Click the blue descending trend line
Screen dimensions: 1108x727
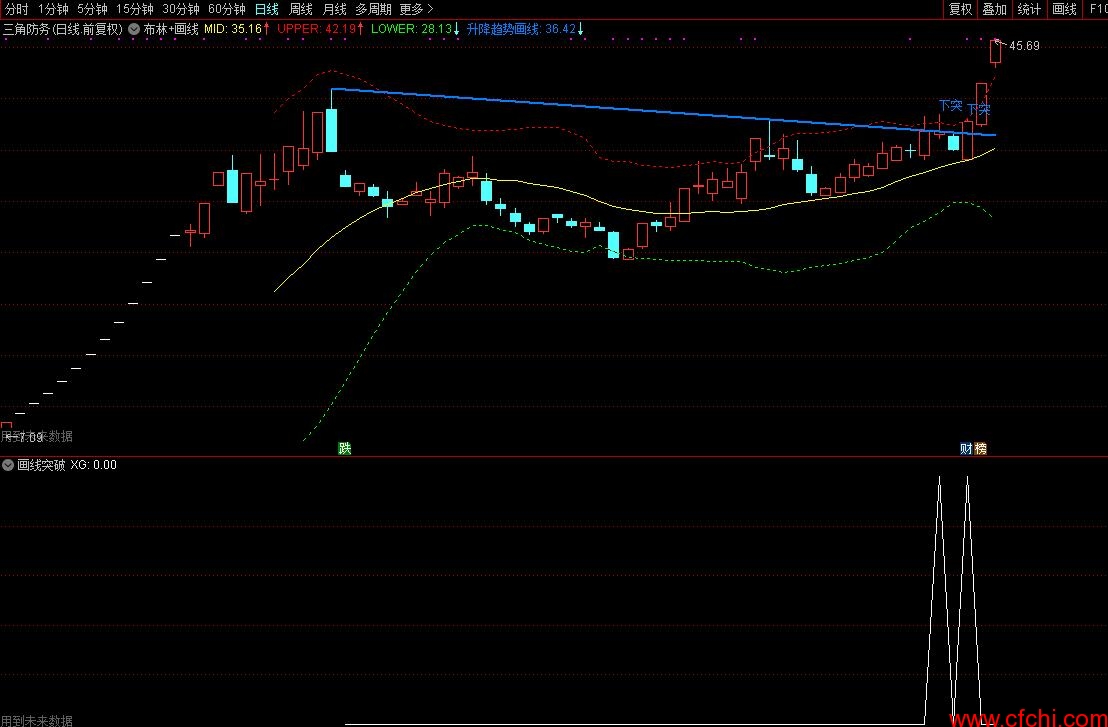664,112
